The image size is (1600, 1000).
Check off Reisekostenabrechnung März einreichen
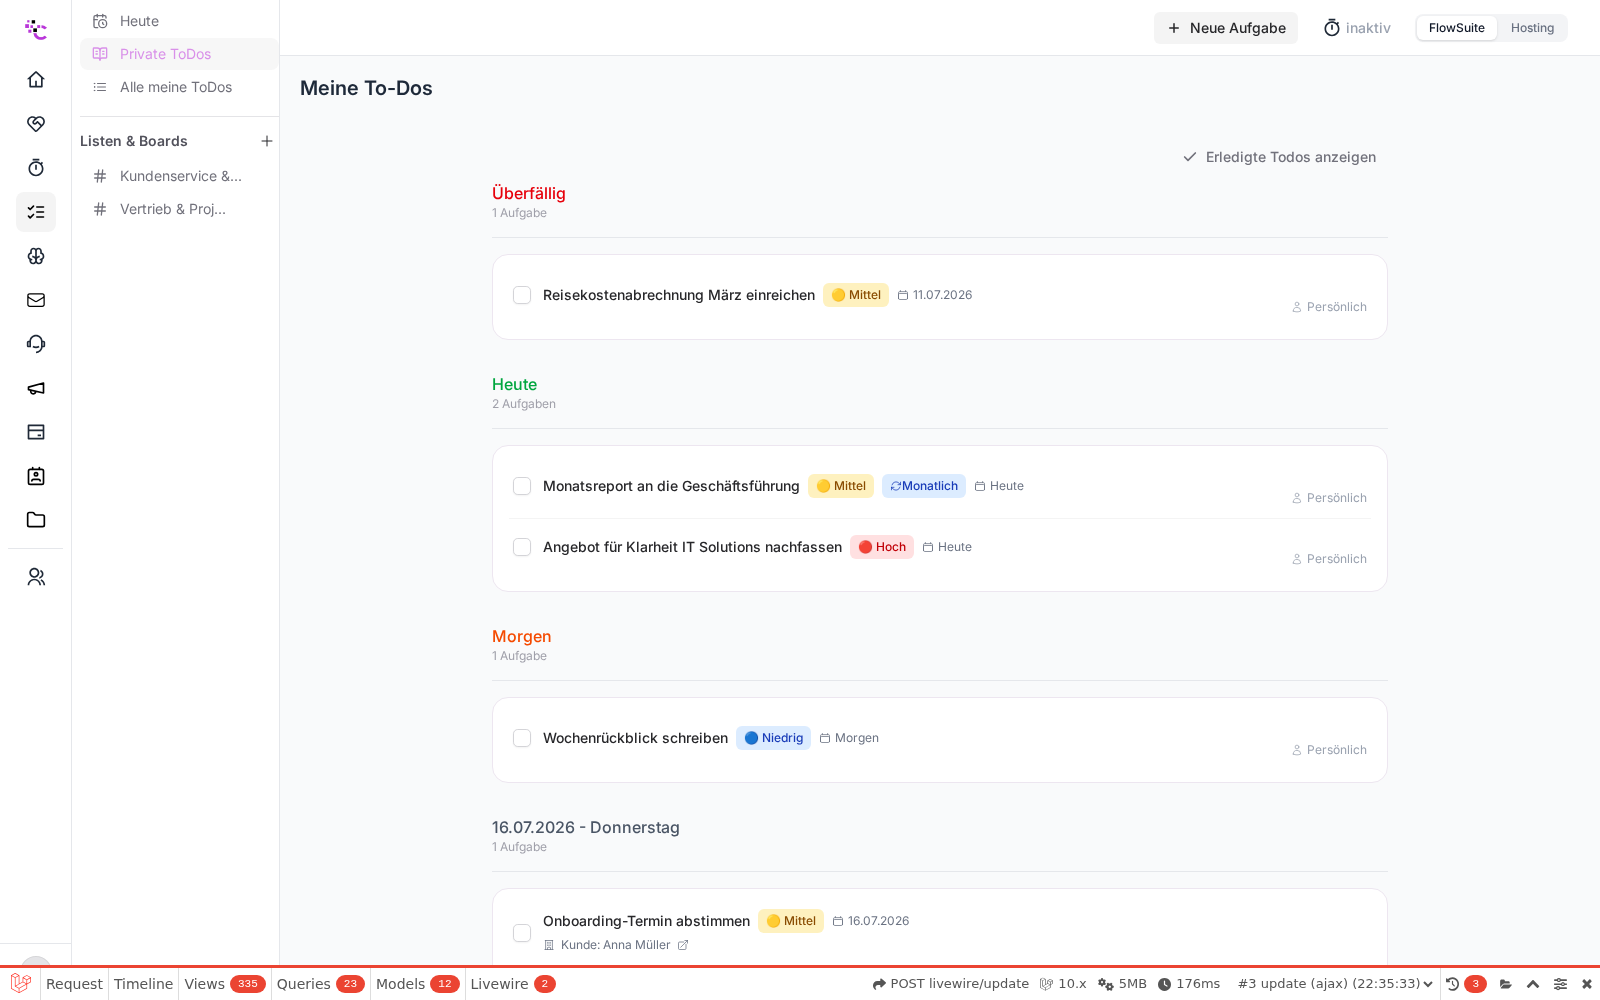522,295
